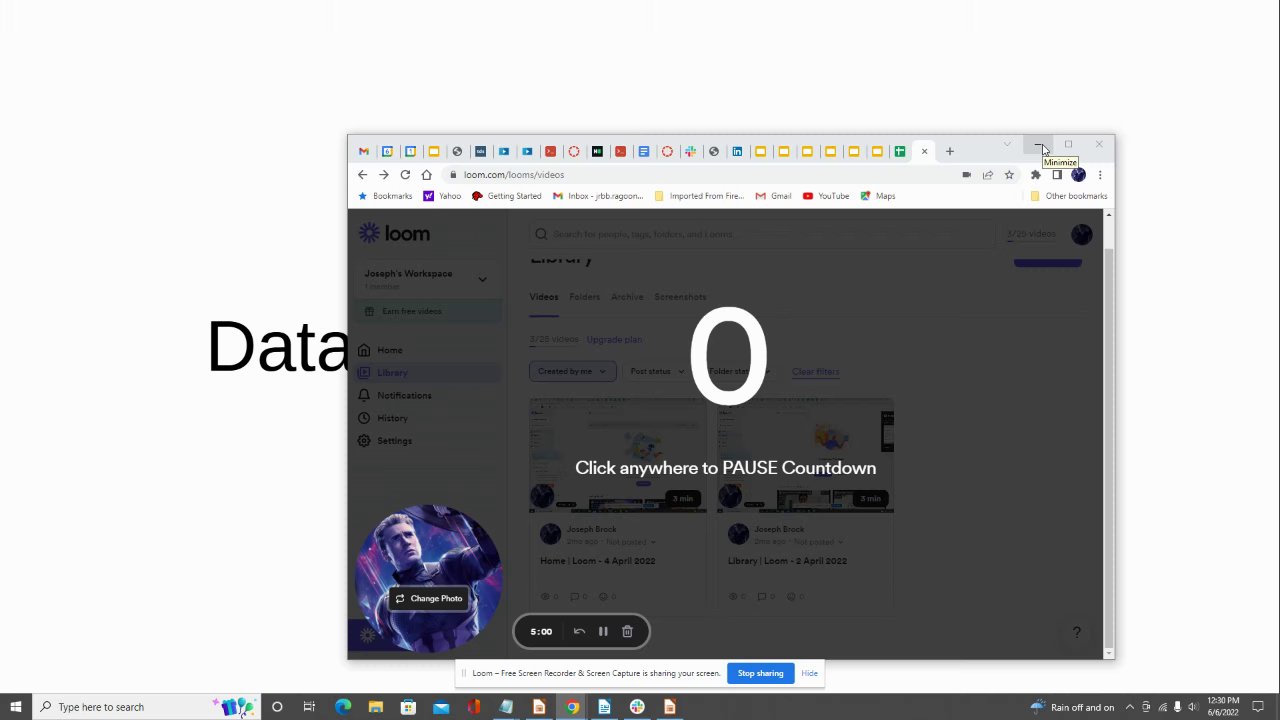Viewport: 1280px width, 720px height.
Task: Open the Library | Loom - 2 April 2022 thumbnail
Action: (x=805, y=456)
